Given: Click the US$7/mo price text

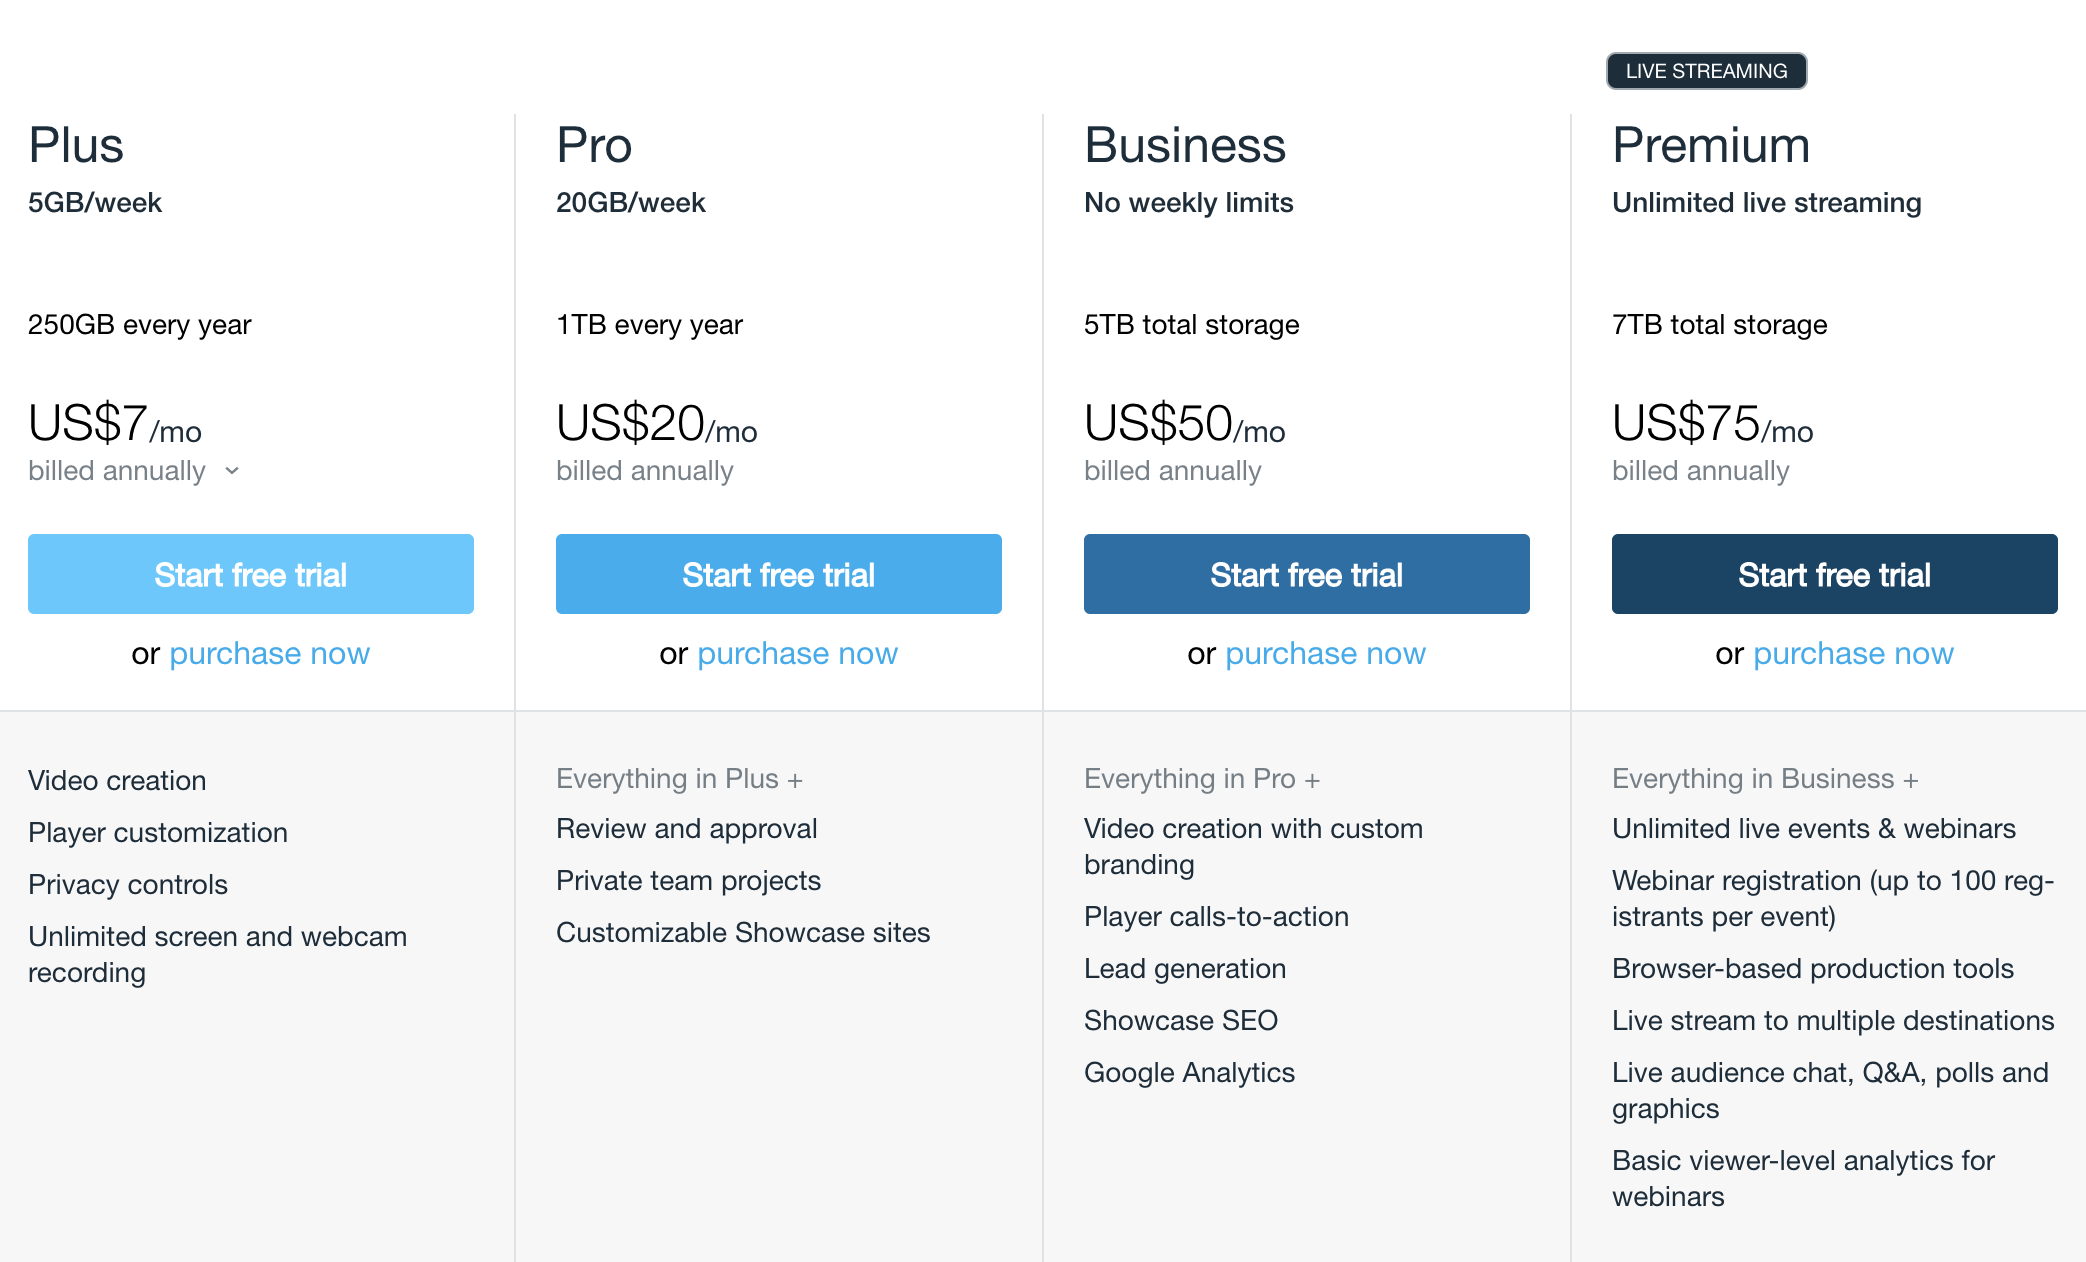Looking at the screenshot, I should pos(115,423).
